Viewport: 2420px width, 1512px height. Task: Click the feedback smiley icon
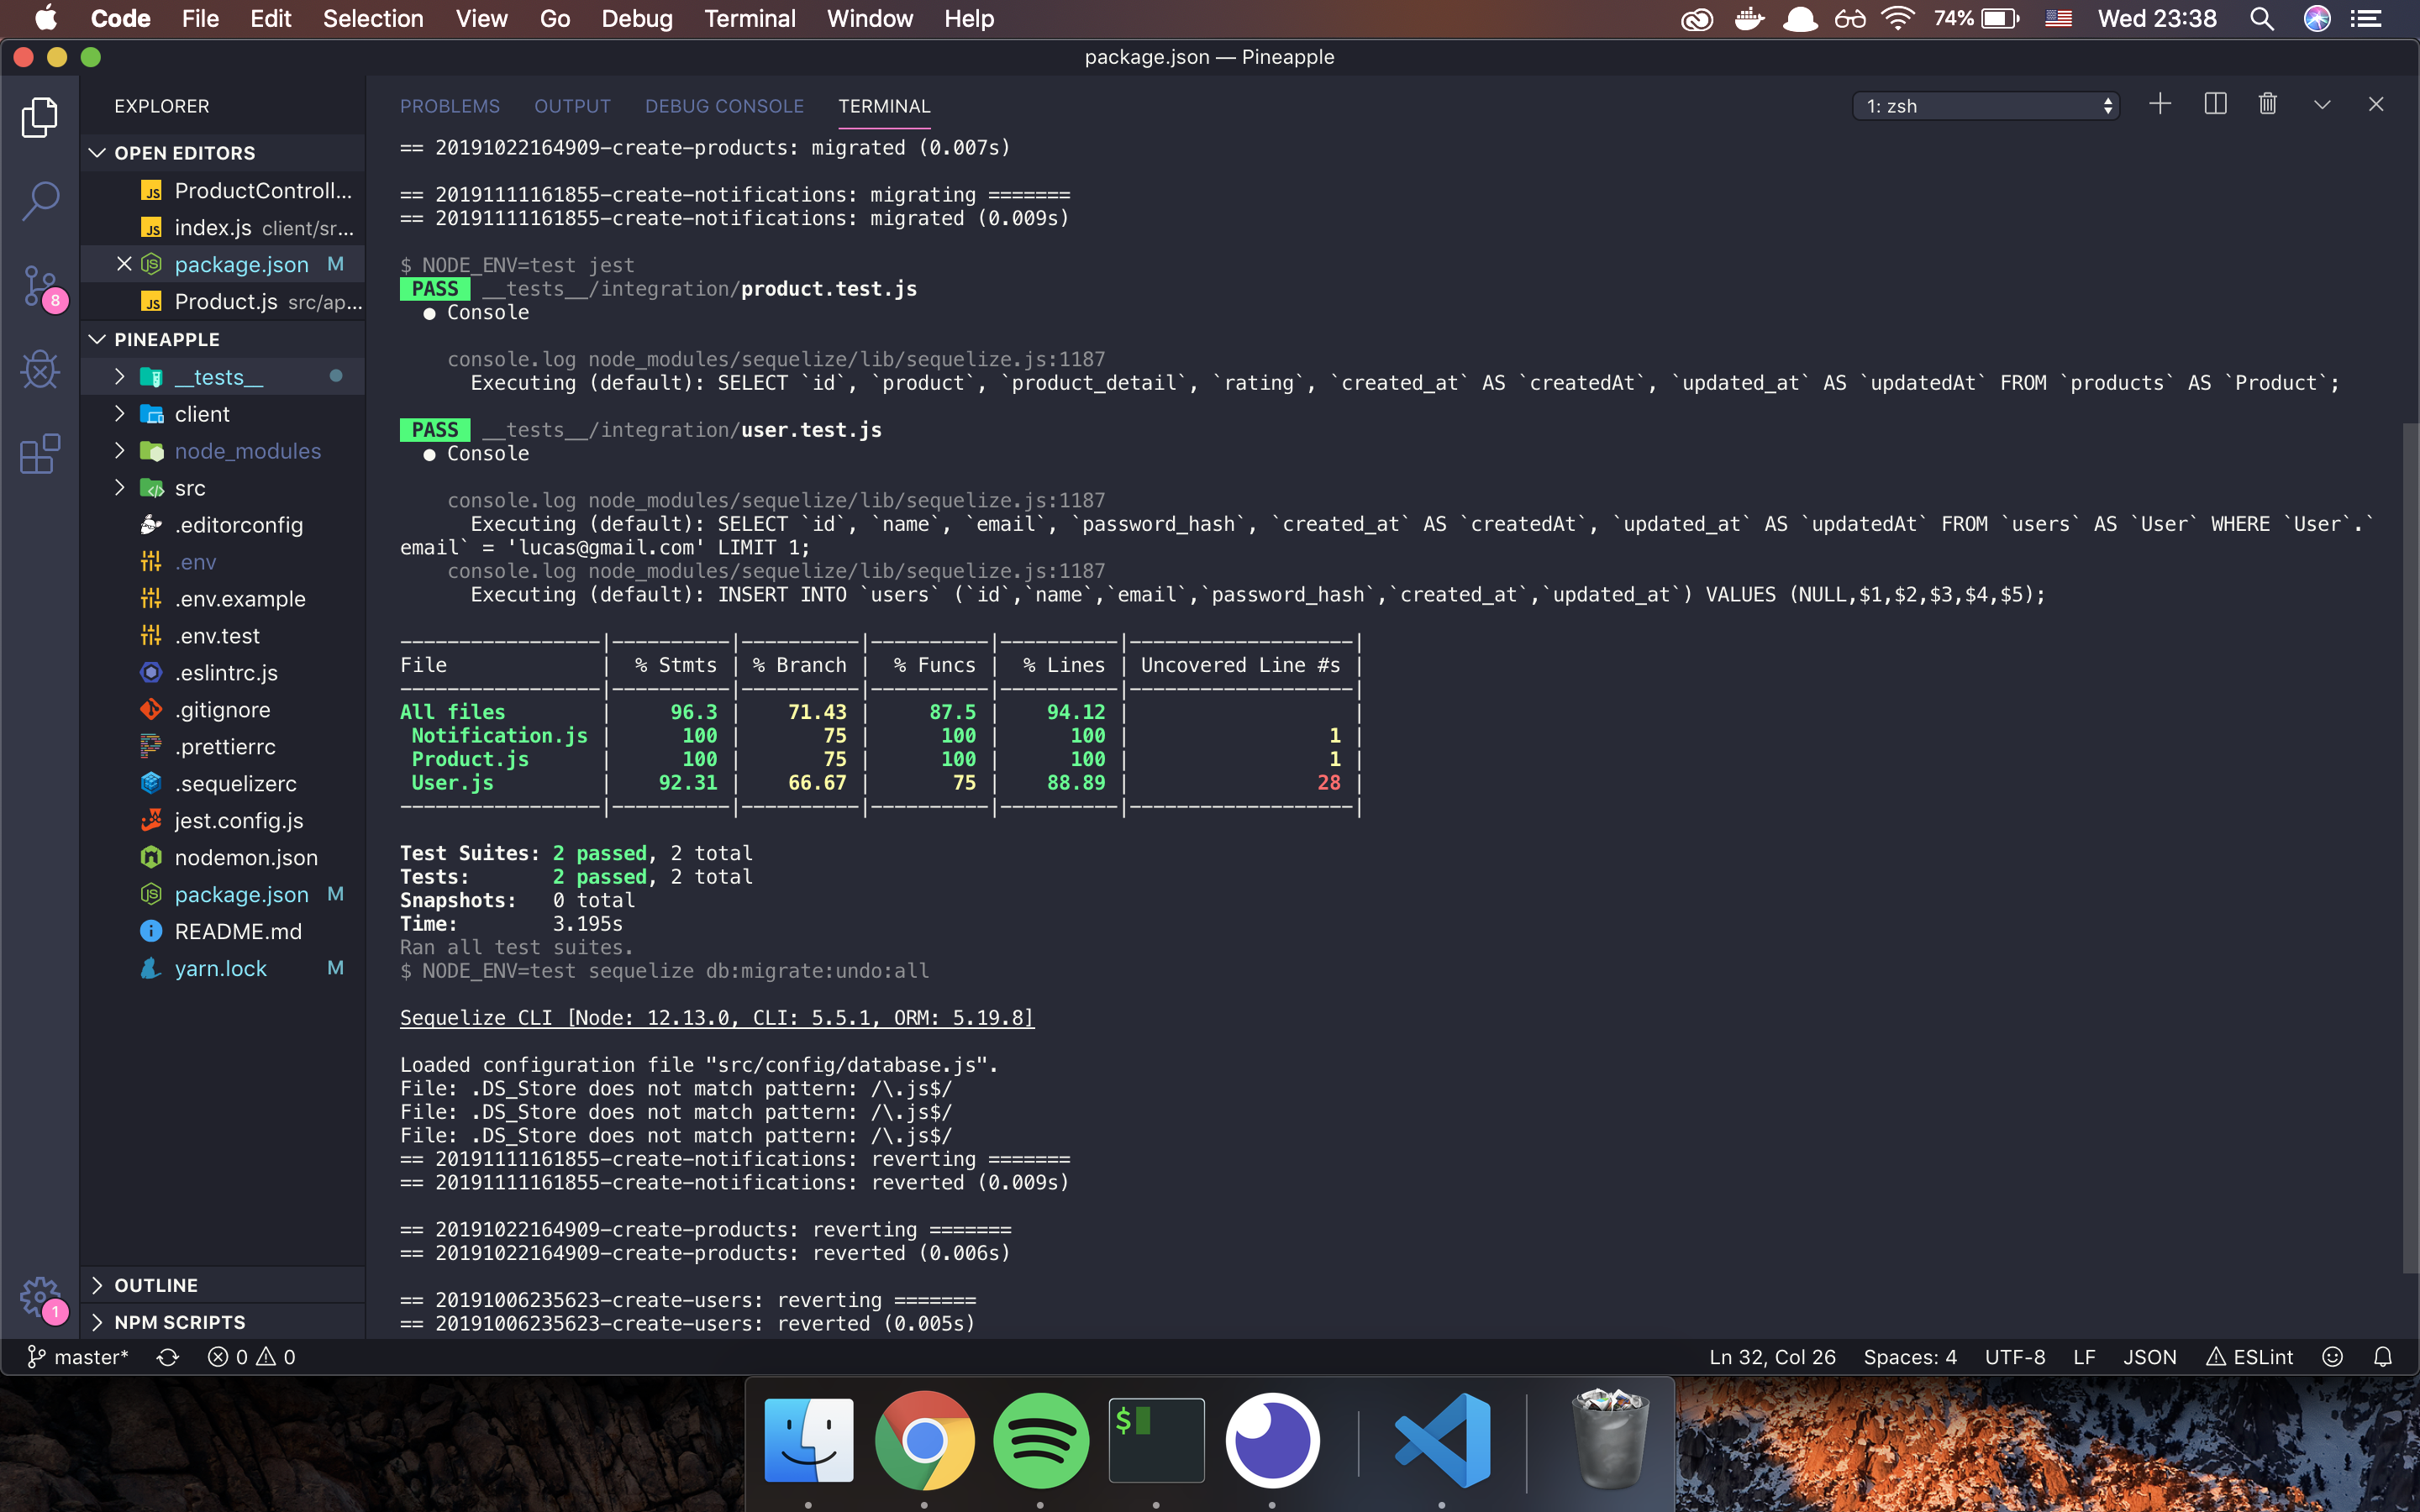(x=2333, y=1357)
